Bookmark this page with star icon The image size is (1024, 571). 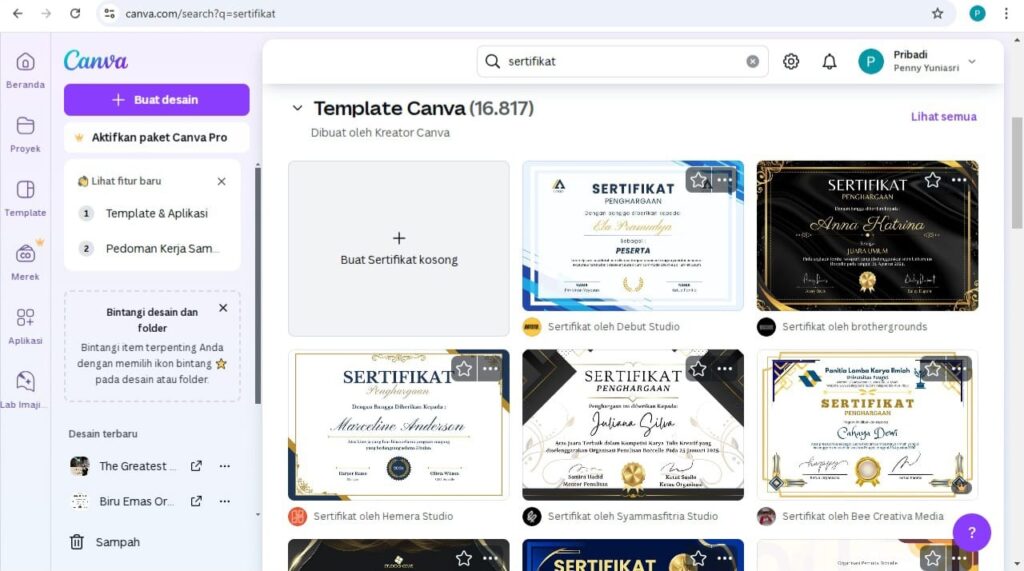pos(938,13)
